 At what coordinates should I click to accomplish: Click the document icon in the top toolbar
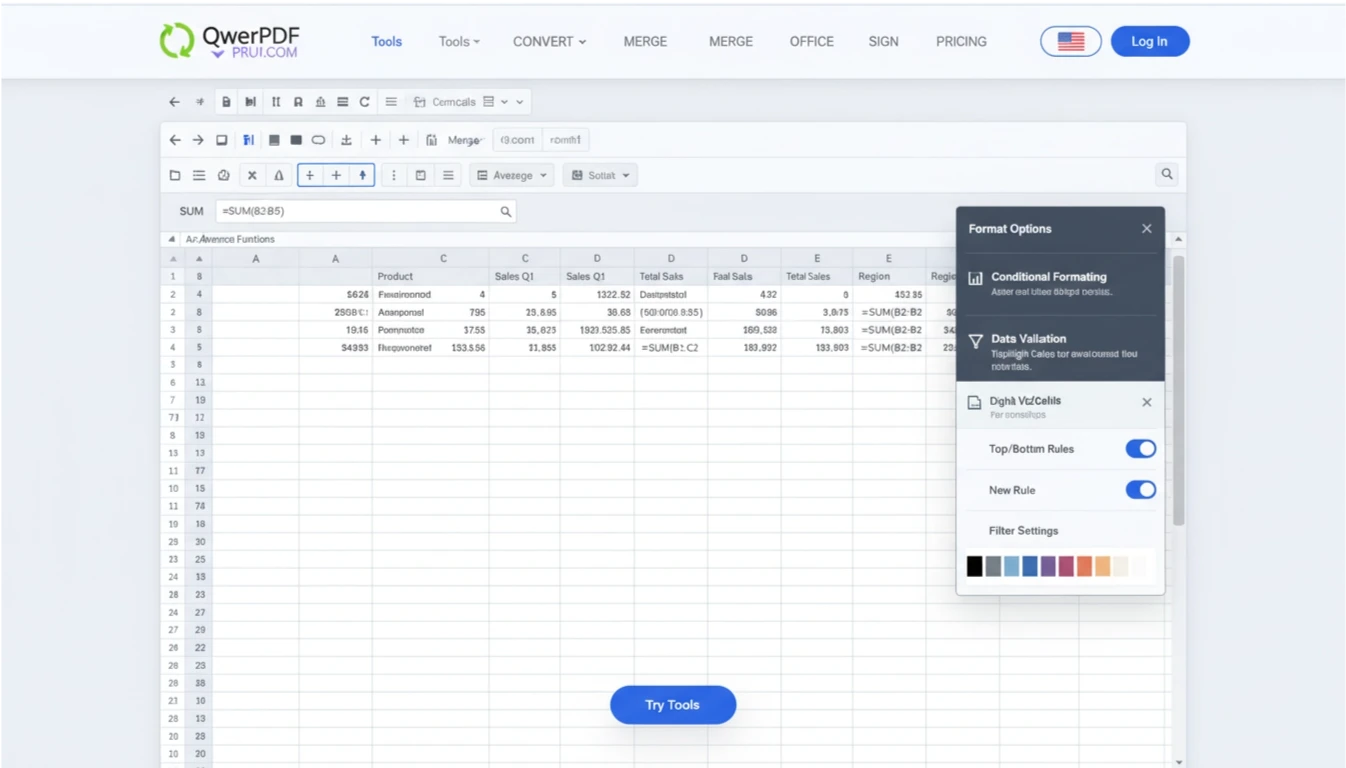pos(226,102)
